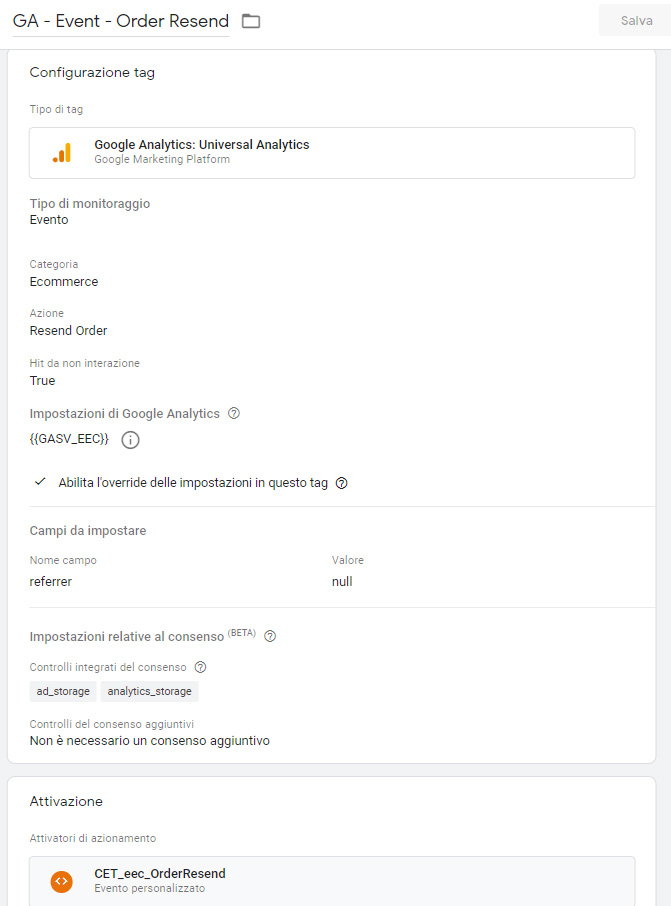The width and height of the screenshot is (671, 906).
Task: Click info icon next to {{GASV_EEC}}
Action: click(130, 440)
